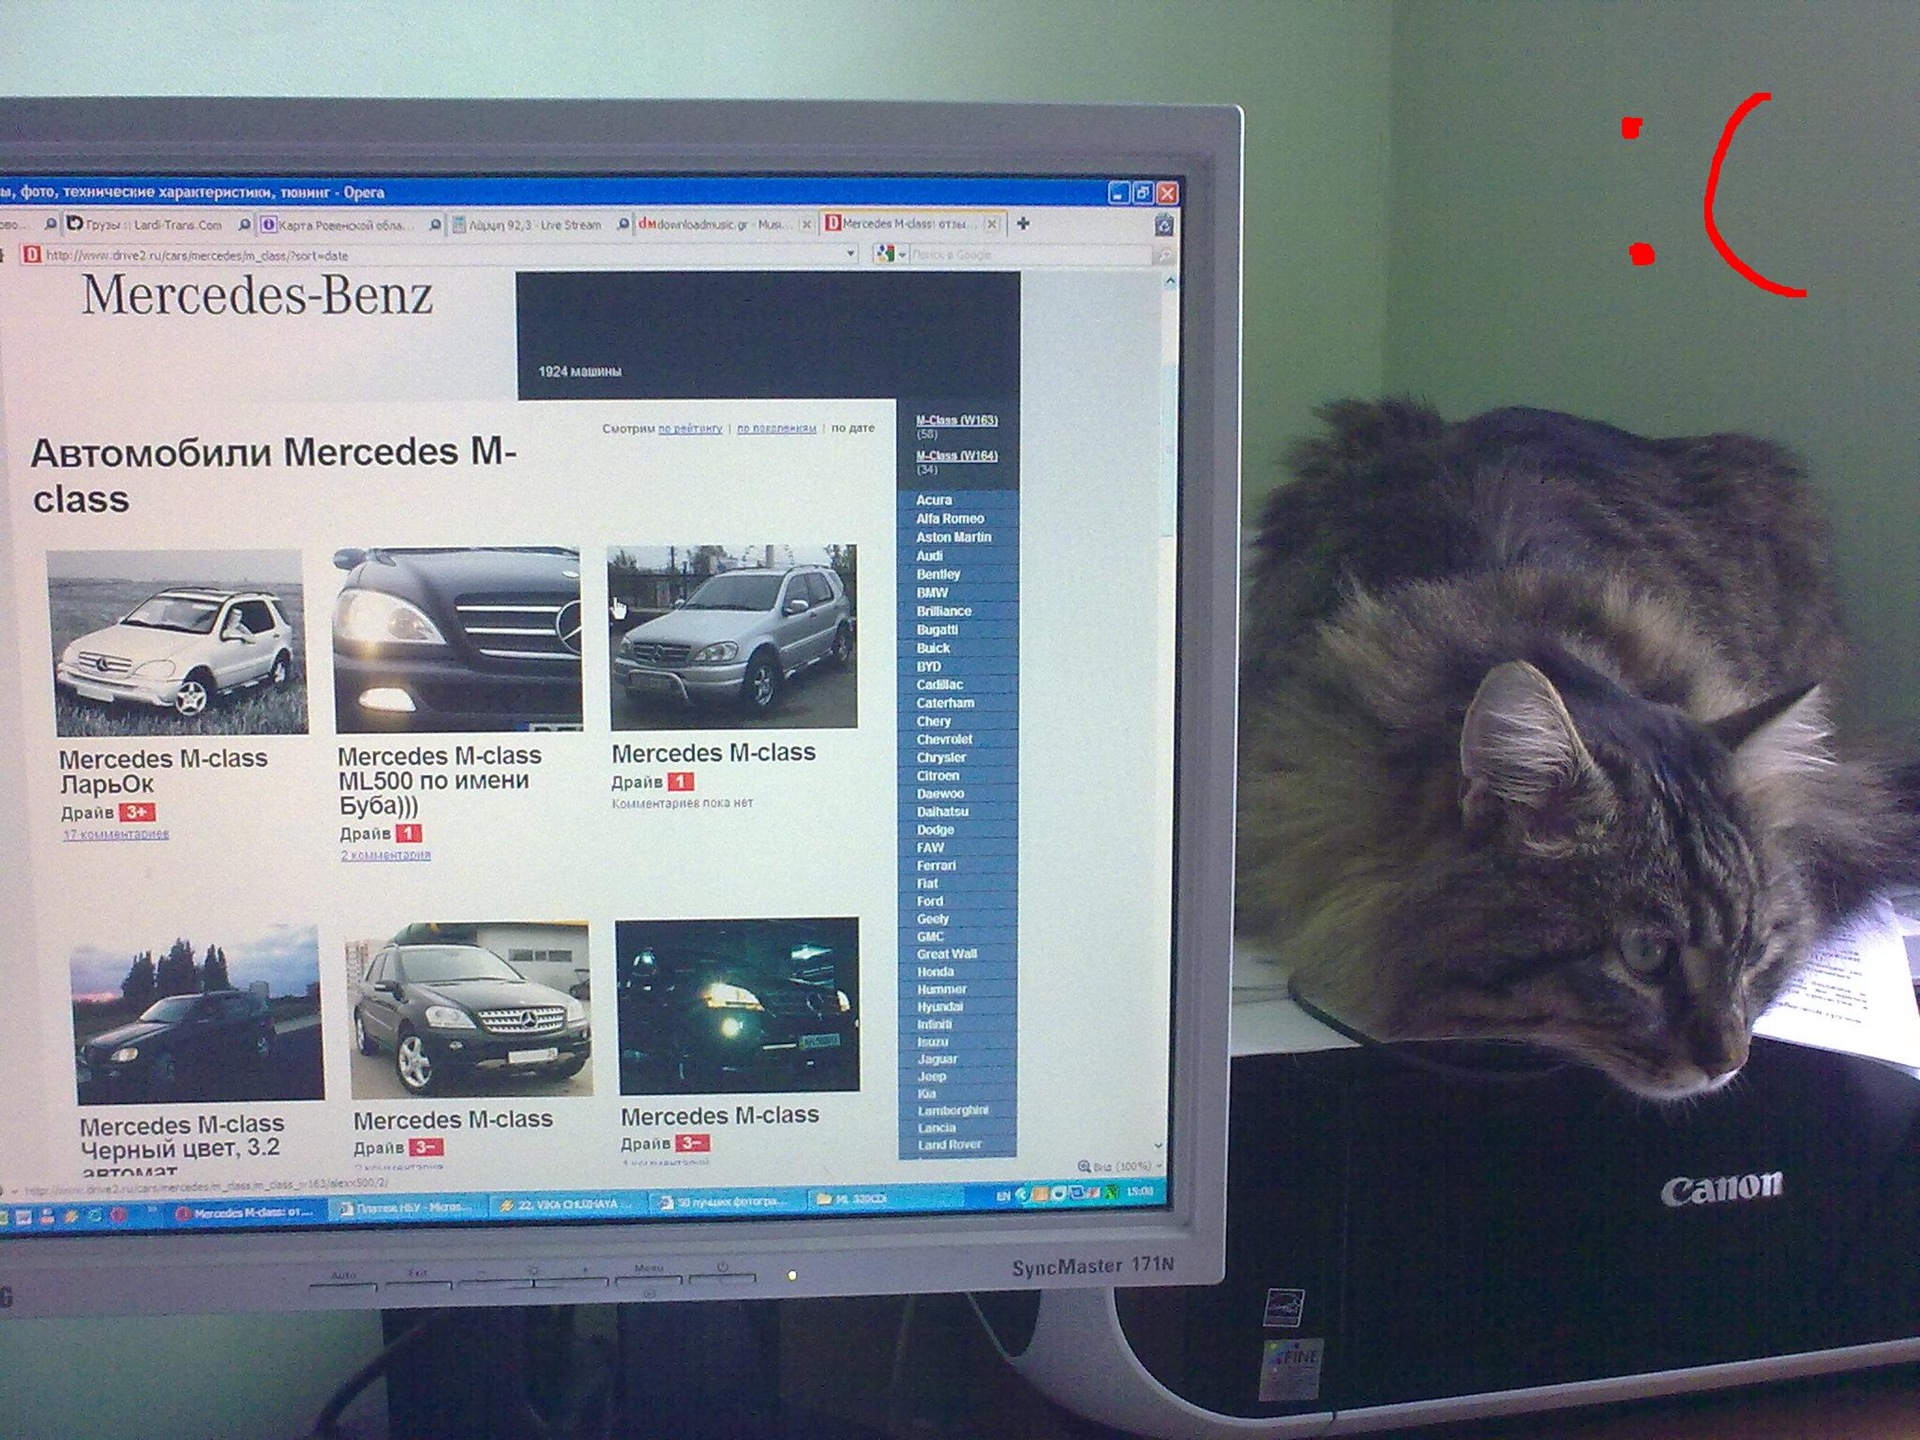
Task: Open the Платеж НБУ Microsoft taskbar button
Action: click(x=406, y=1208)
